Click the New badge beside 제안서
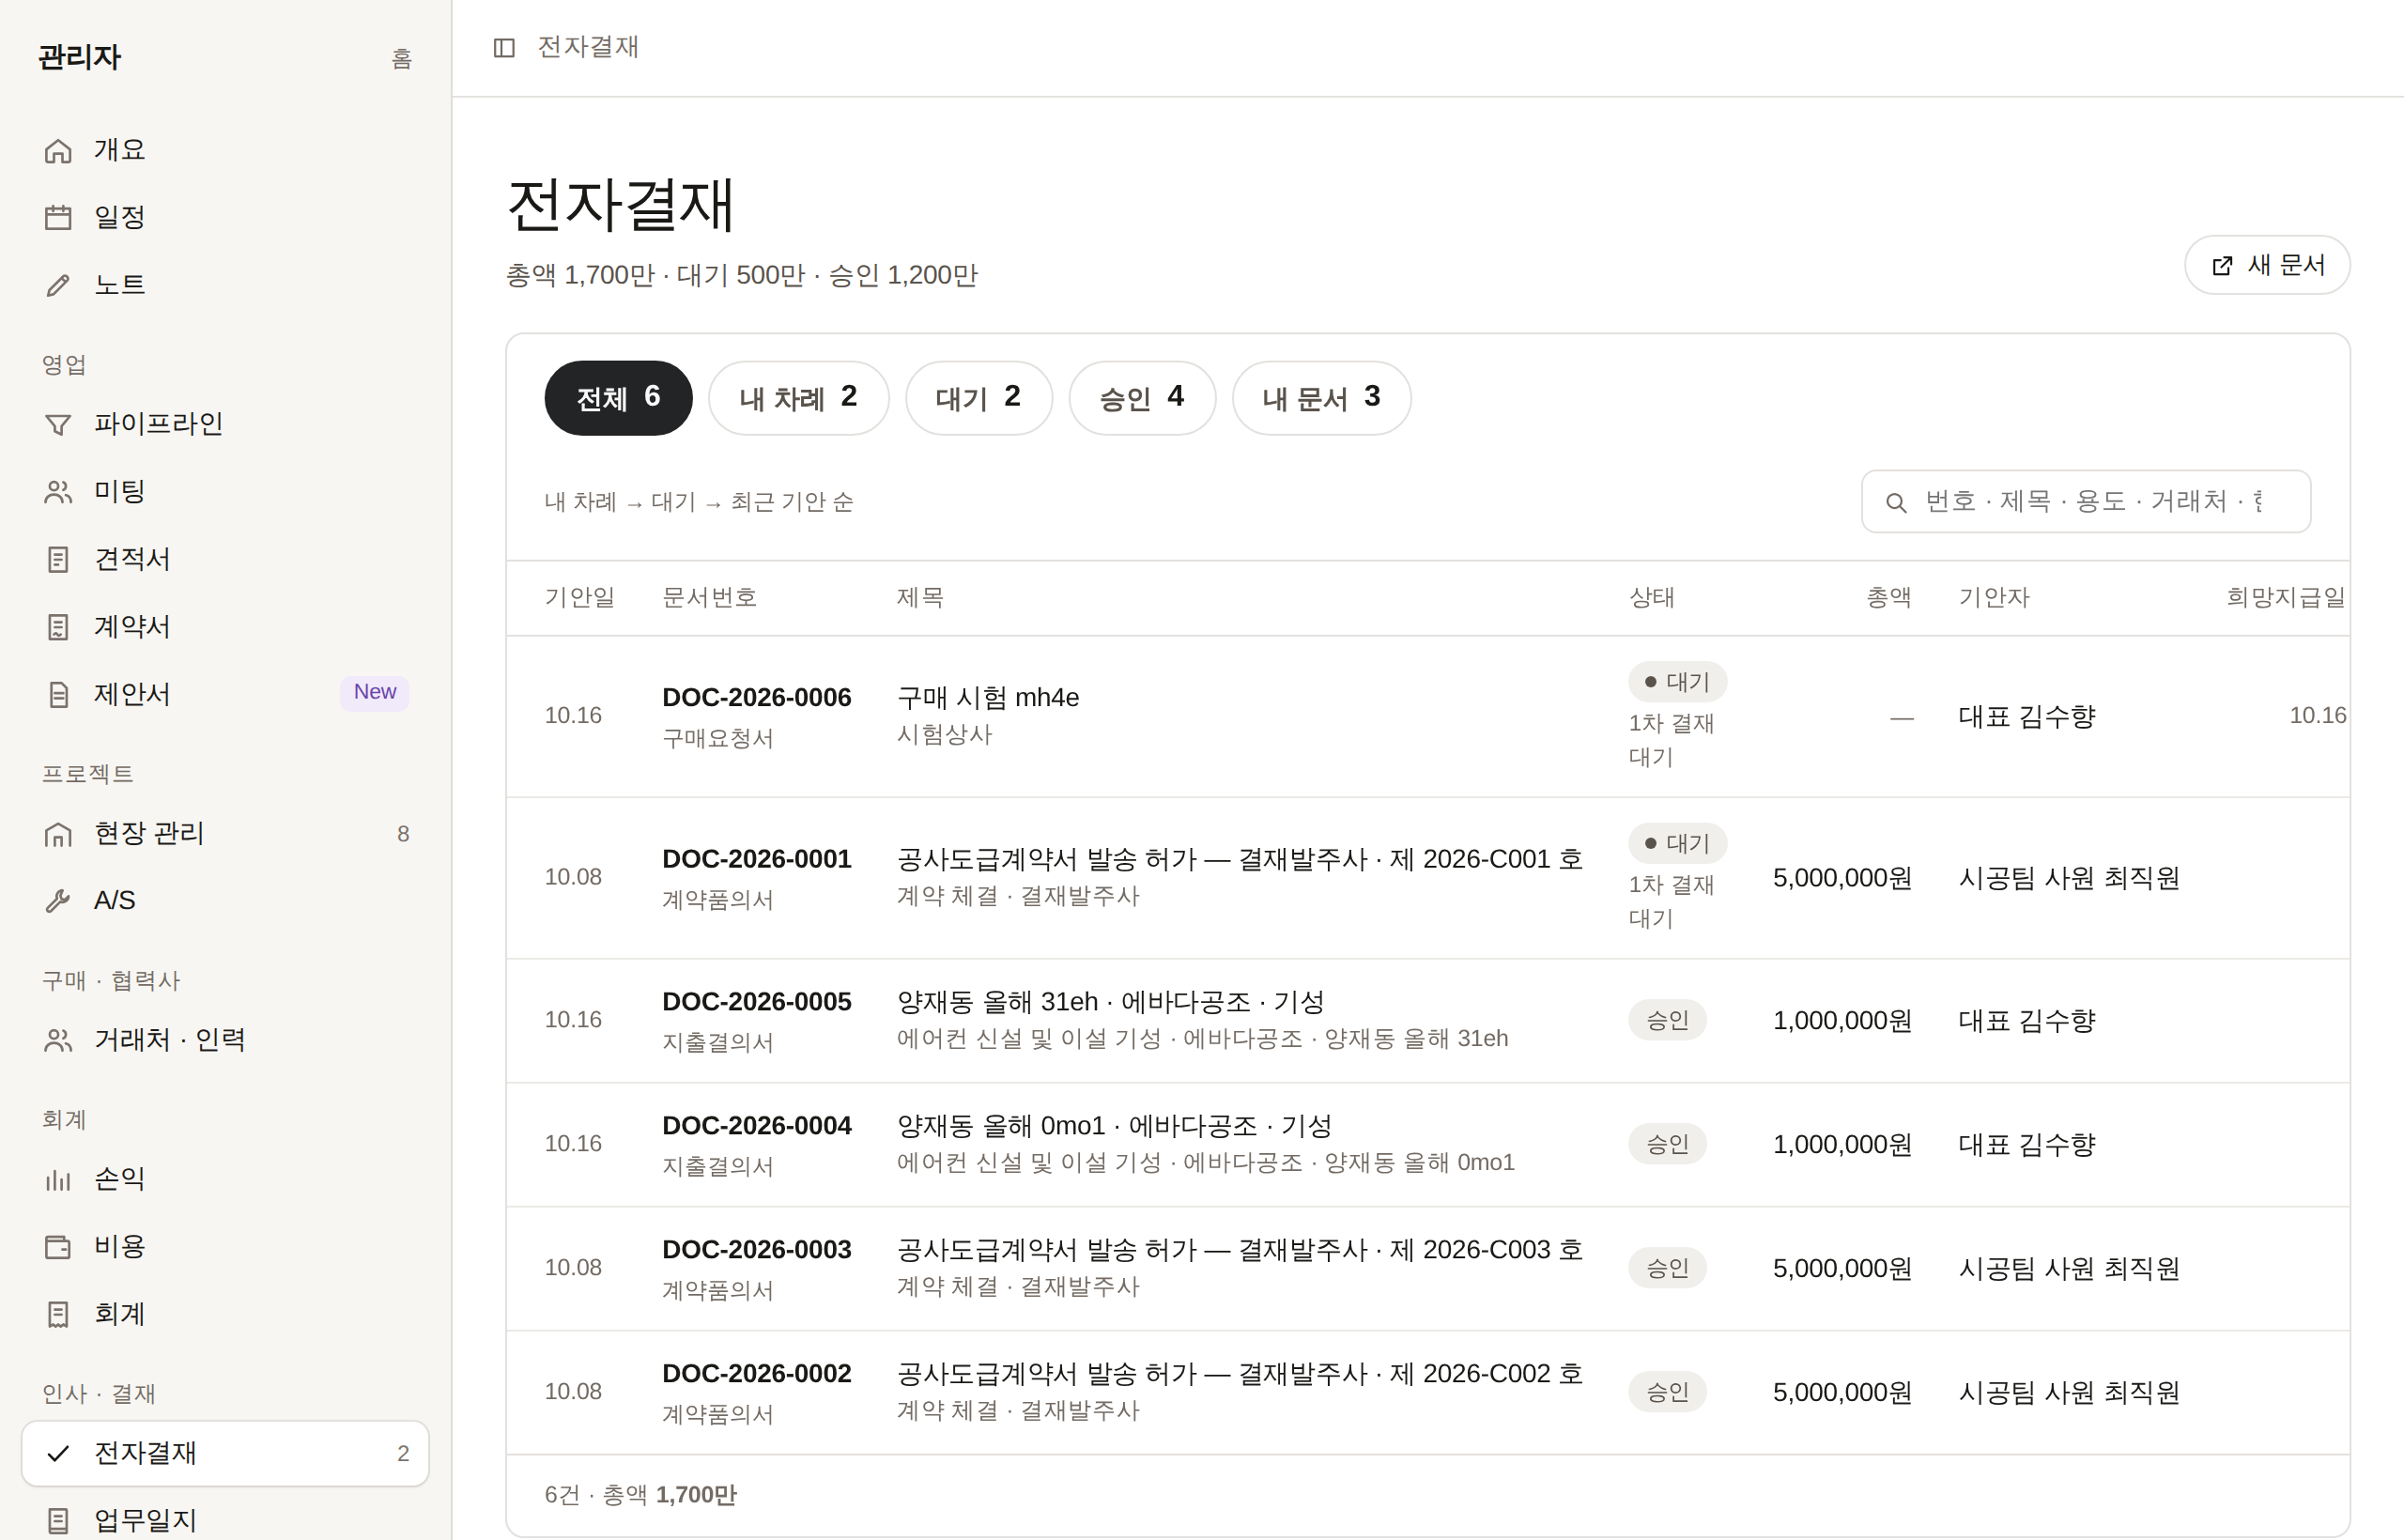2404x1540 pixels. [x=374, y=692]
